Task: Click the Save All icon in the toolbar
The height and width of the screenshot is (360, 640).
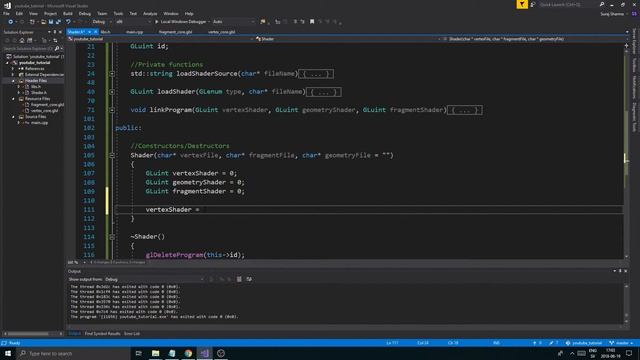Action: (58, 22)
